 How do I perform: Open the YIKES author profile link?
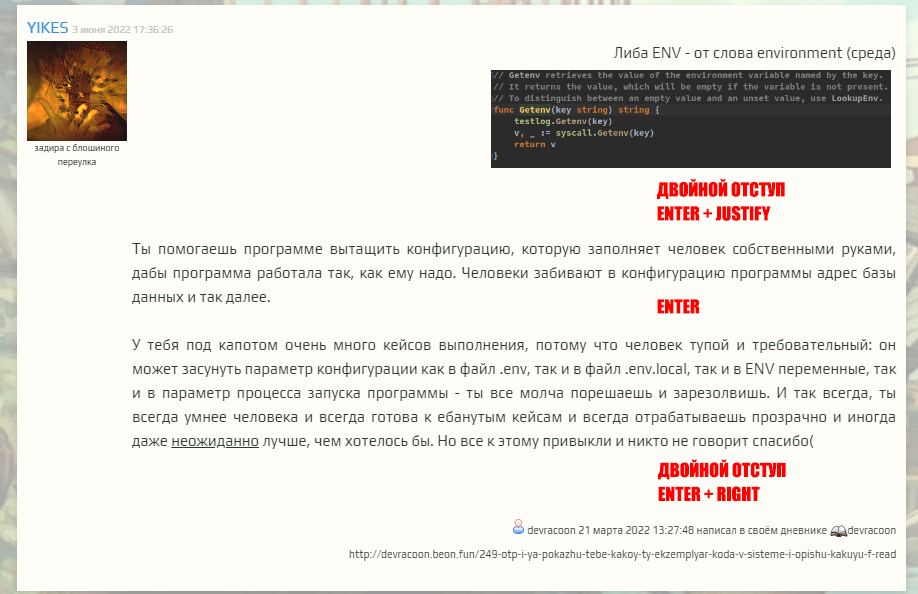point(47,28)
